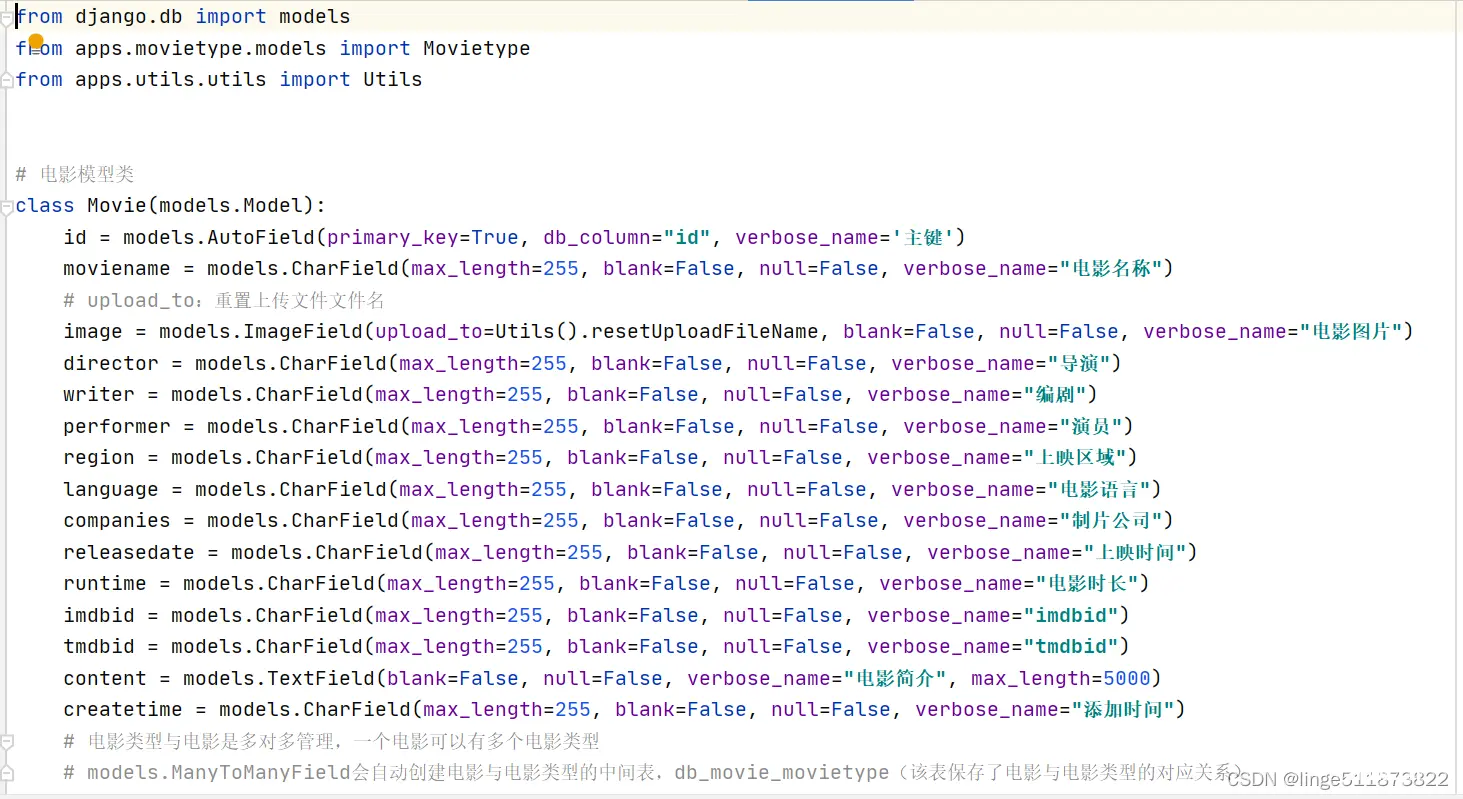This screenshot has height=799, width=1463.
Task: Click the 'imdbid' field name at line start
Action: pyautogui.click(x=99, y=615)
